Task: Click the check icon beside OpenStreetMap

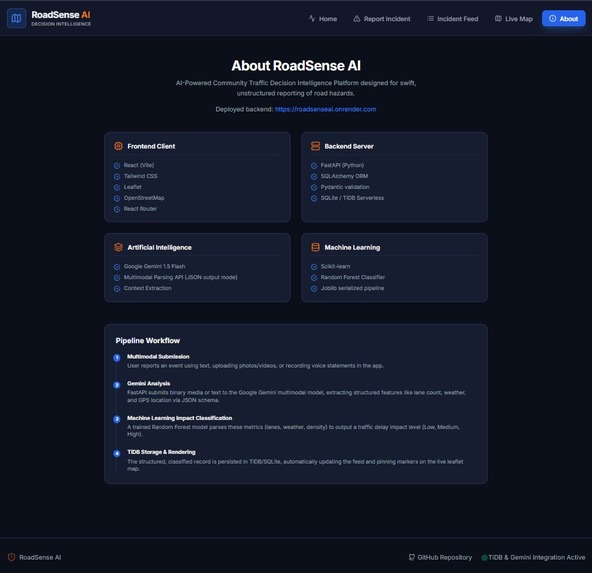Action: 117,198
